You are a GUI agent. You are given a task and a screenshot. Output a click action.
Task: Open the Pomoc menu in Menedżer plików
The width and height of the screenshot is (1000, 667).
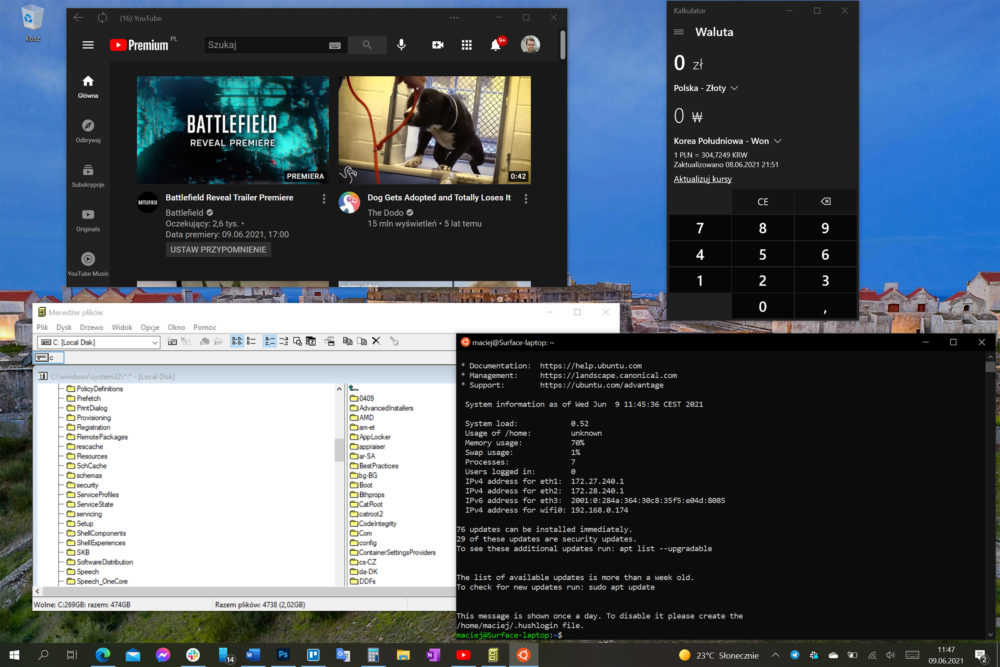pos(205,327)
